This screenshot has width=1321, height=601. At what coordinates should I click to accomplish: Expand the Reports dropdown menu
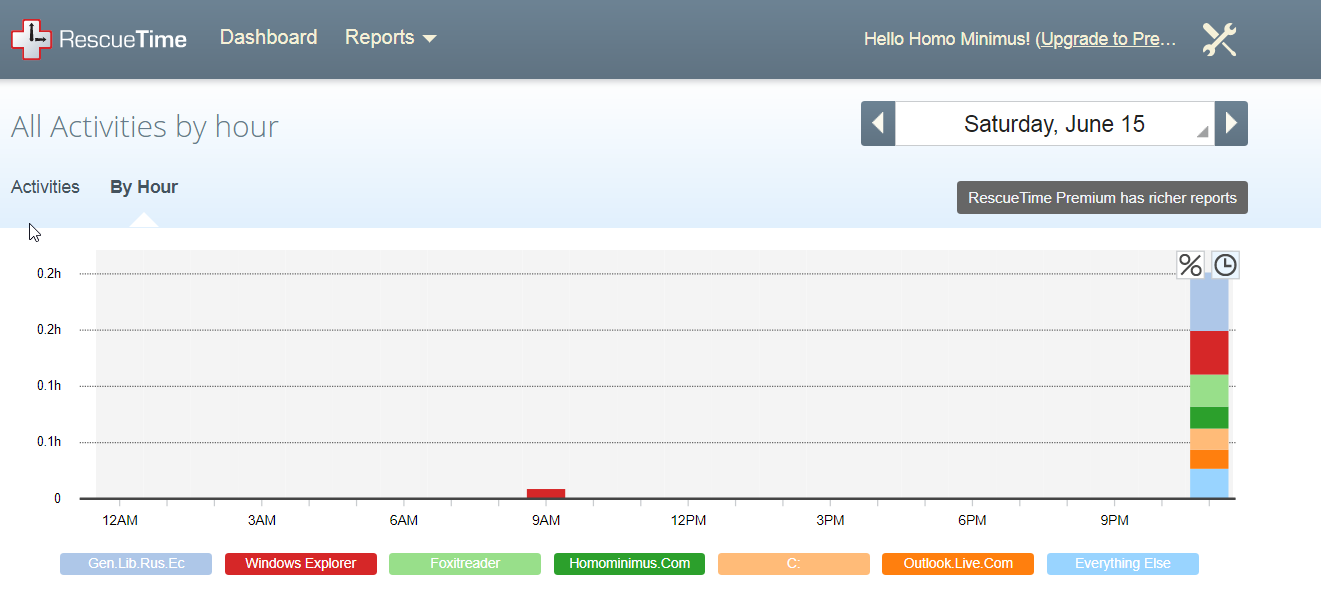391,38
